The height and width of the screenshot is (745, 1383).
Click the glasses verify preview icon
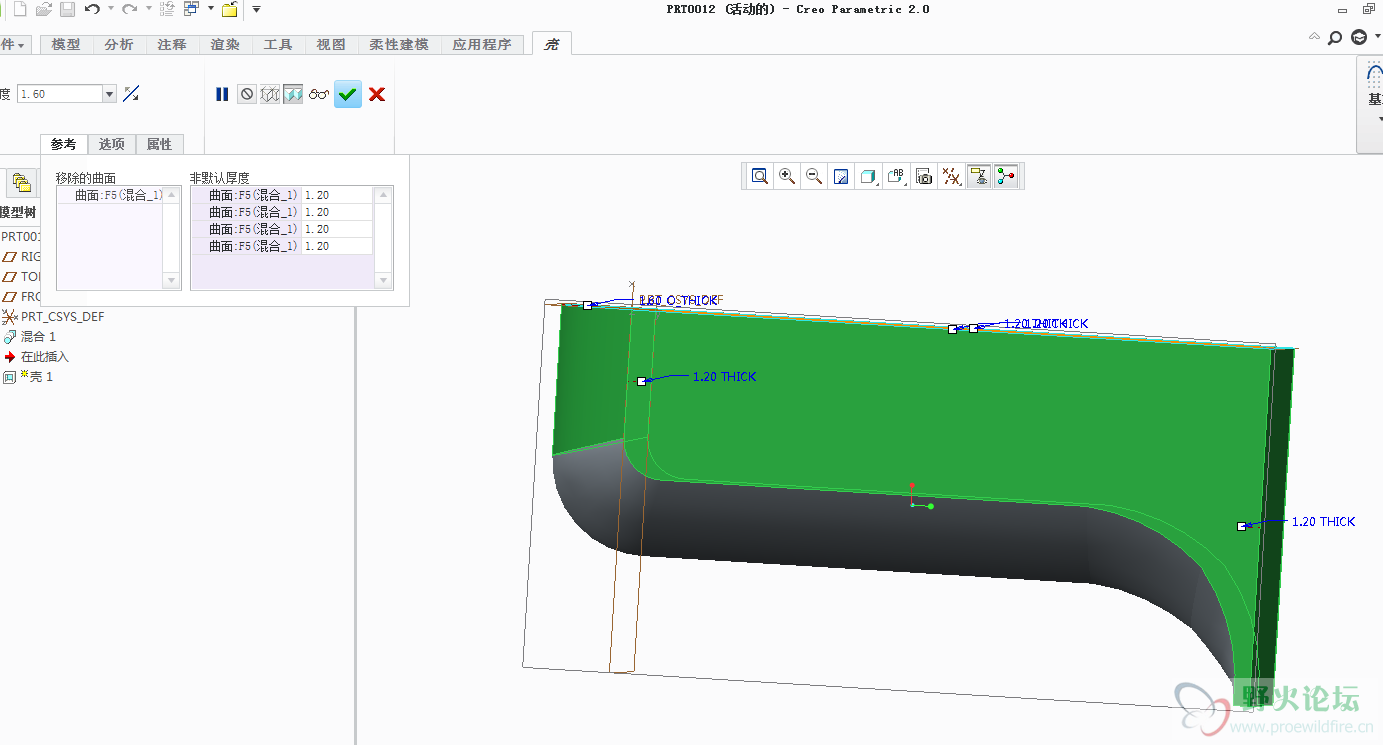pyautogui.click(x=319, y=94)
